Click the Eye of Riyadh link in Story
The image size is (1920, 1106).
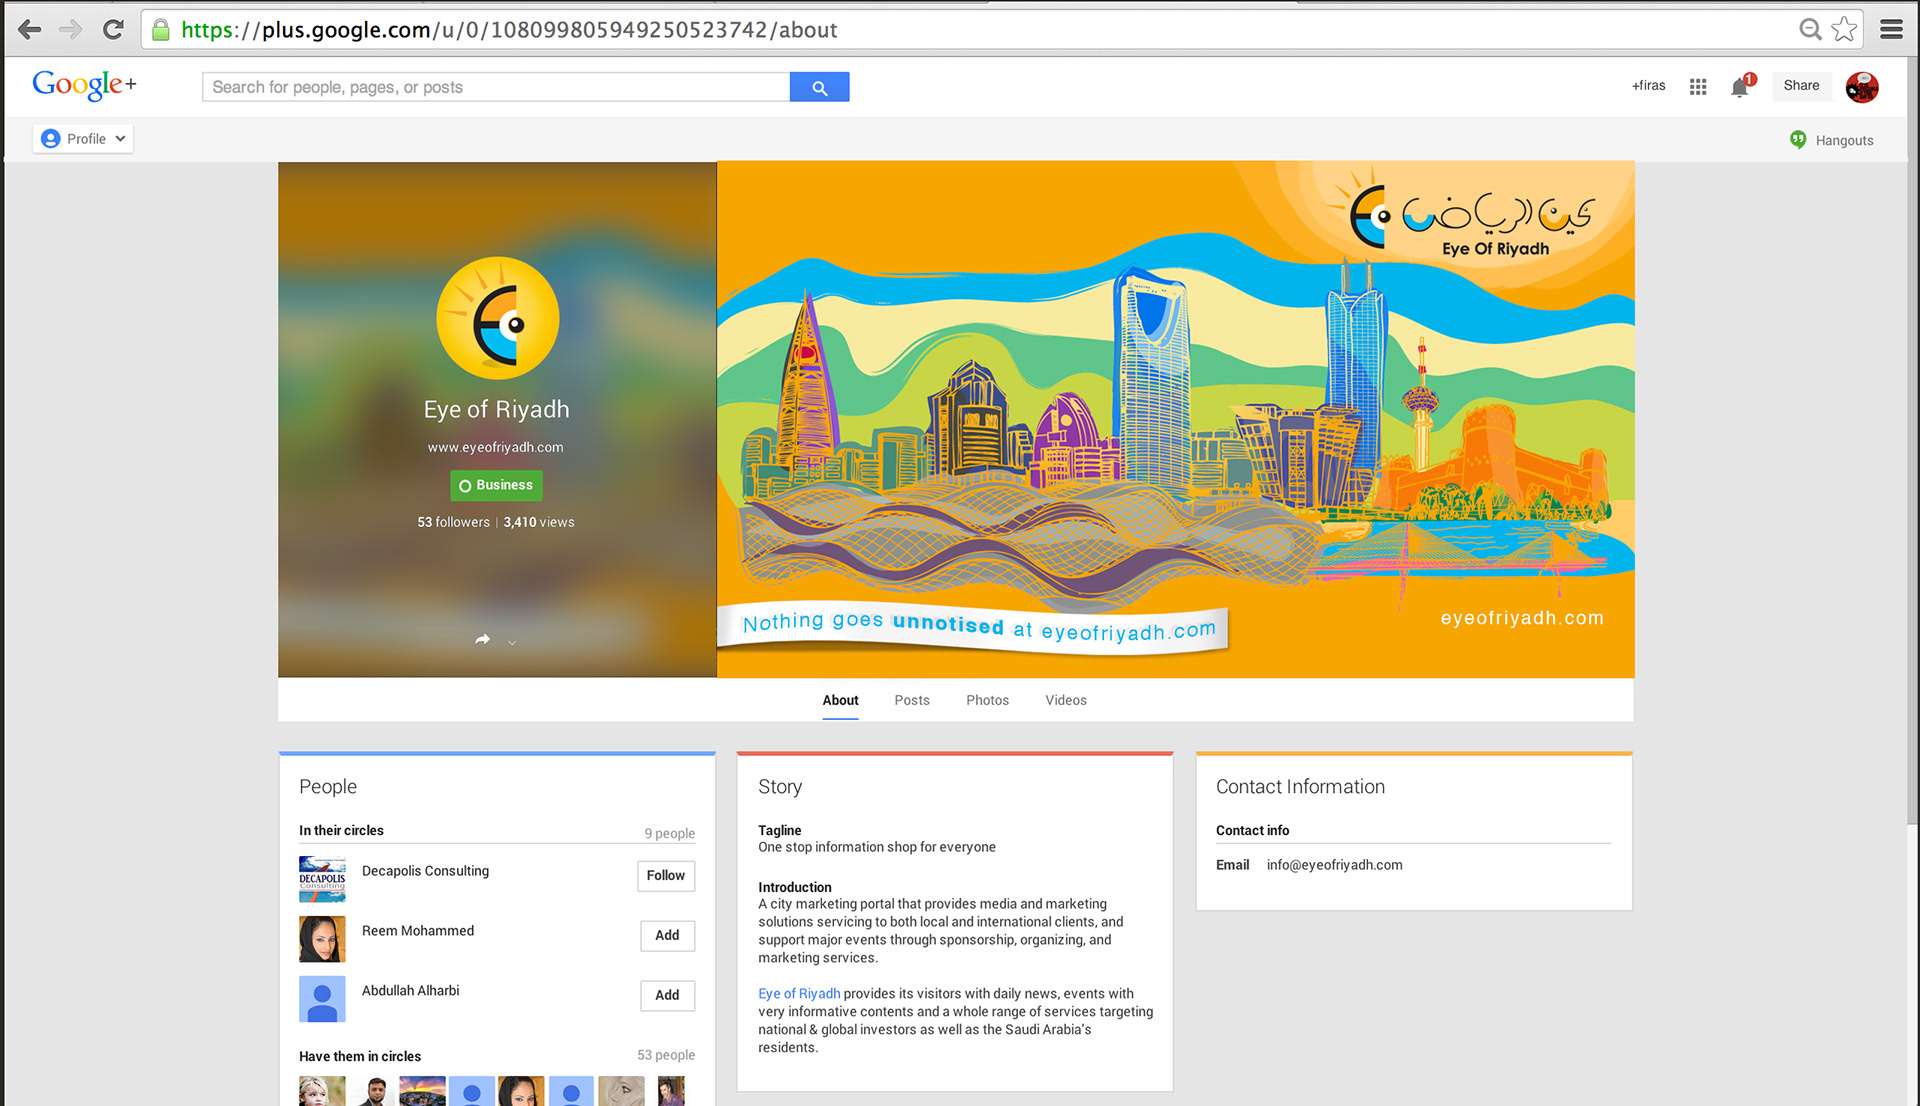click(799, 993)
